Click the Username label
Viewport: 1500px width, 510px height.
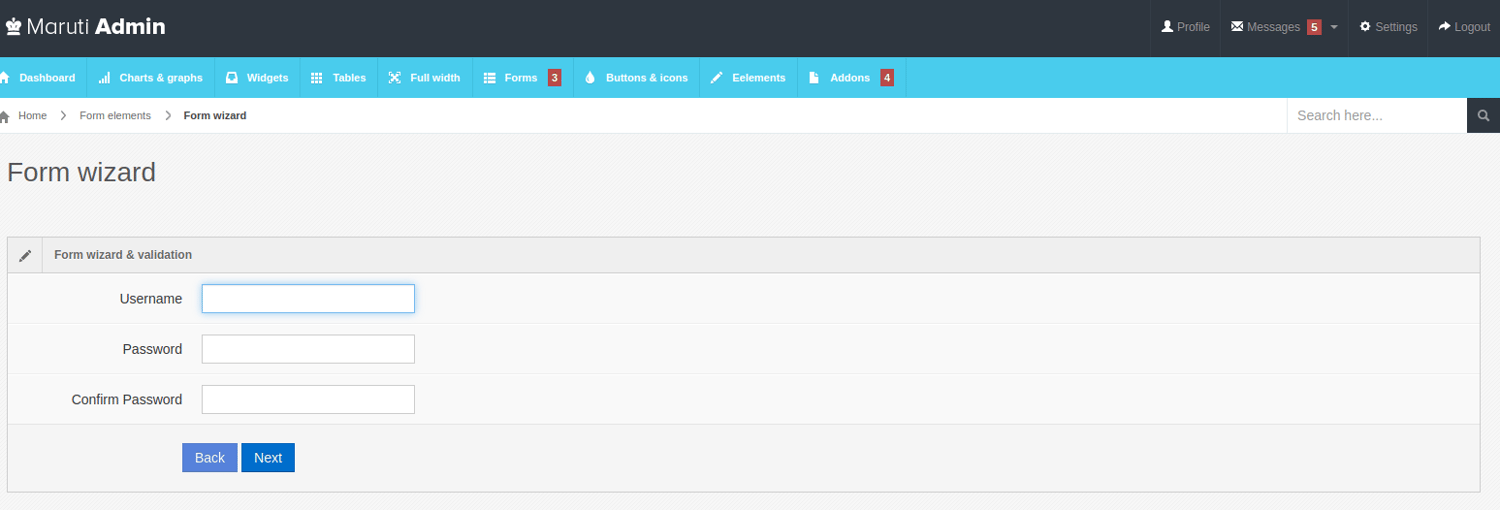pyautogui.click(x=151, y=299)
